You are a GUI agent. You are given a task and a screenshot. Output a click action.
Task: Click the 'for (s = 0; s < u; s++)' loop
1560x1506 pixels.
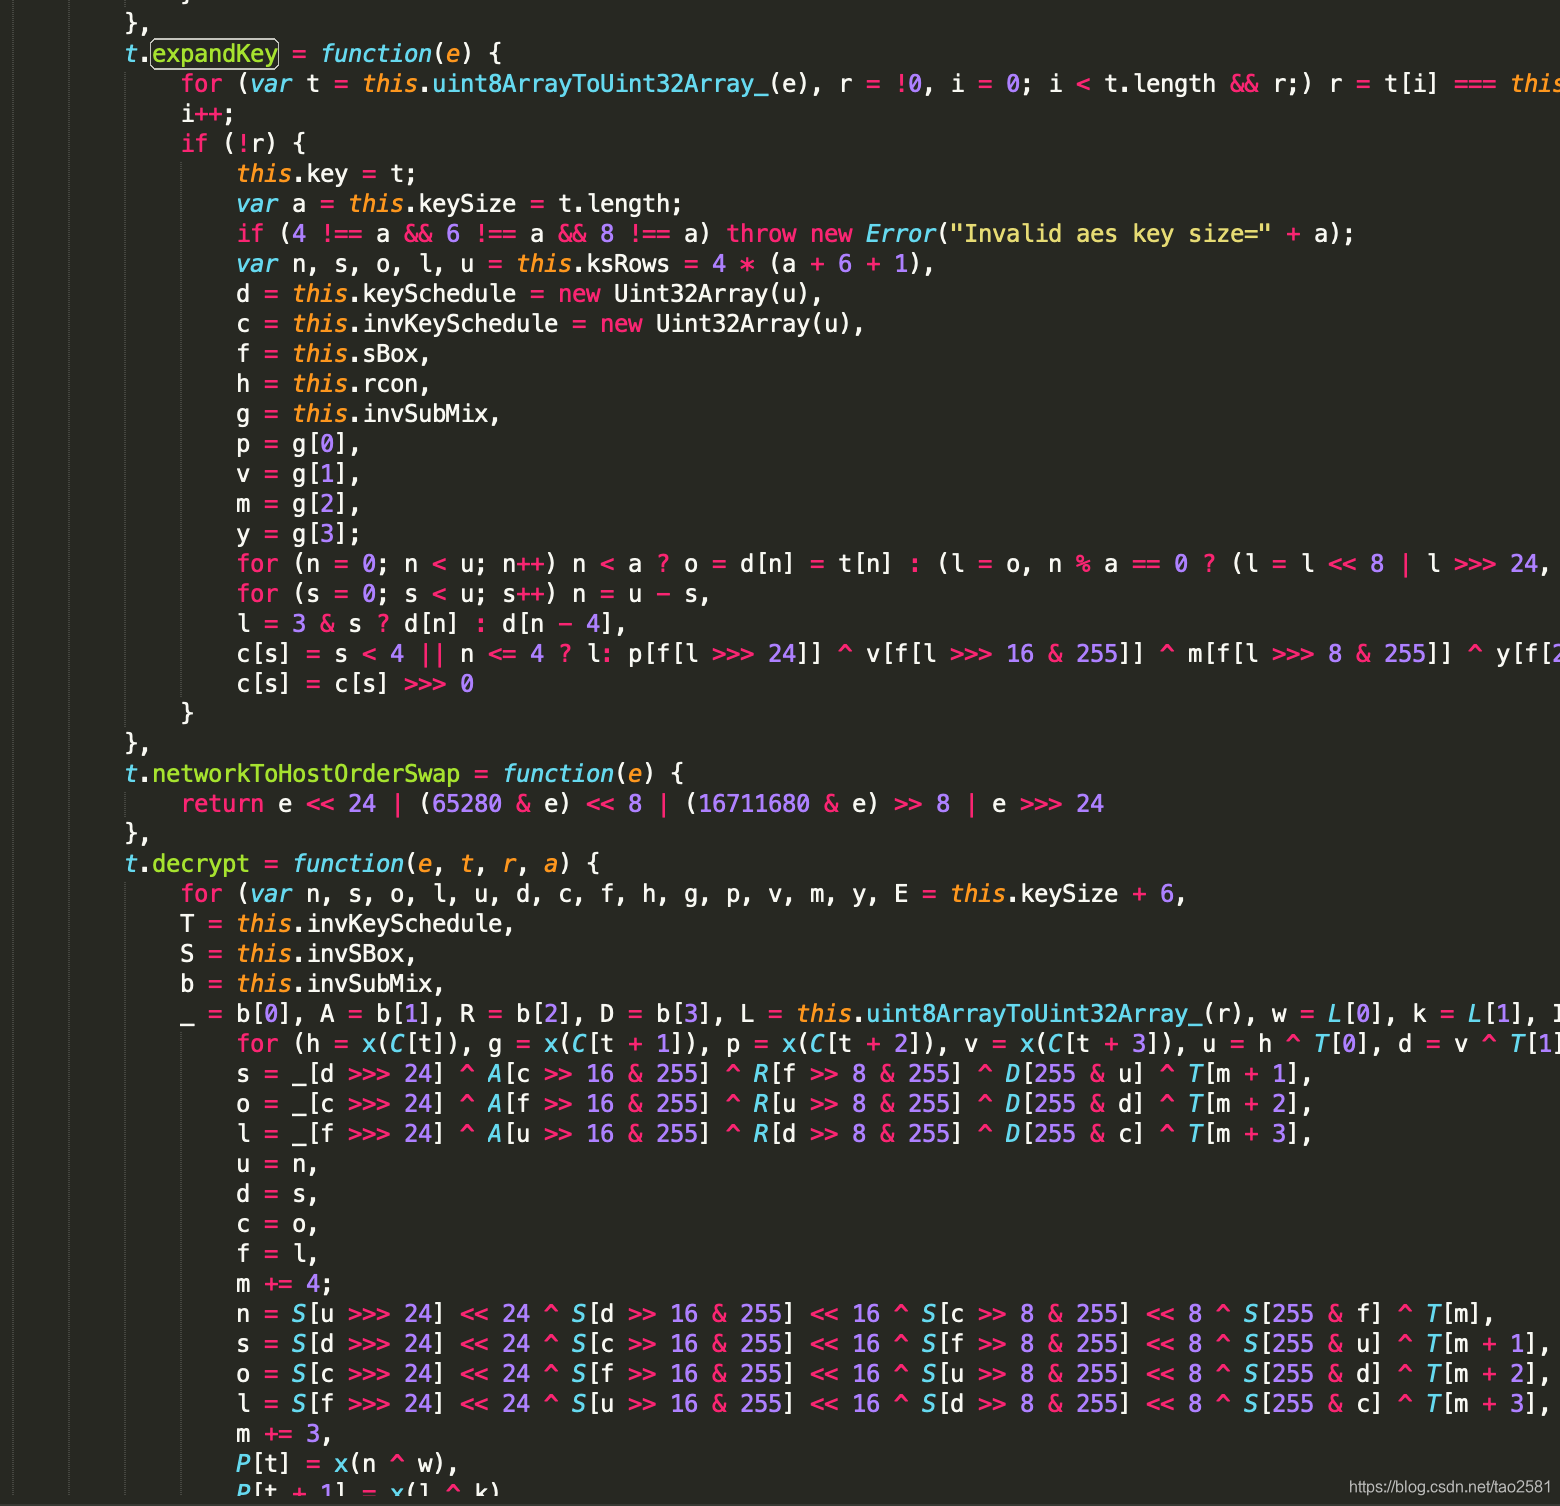(397, 593)
